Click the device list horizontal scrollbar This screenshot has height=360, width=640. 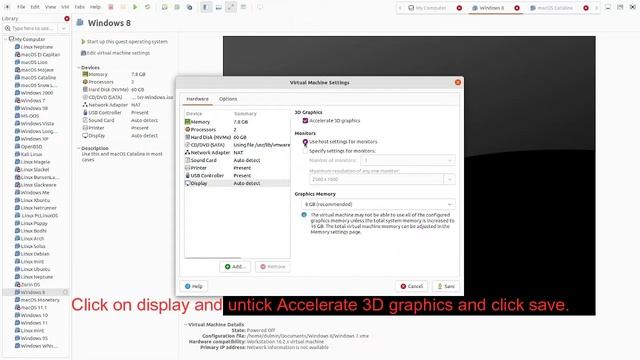click(x=213, y=258)
